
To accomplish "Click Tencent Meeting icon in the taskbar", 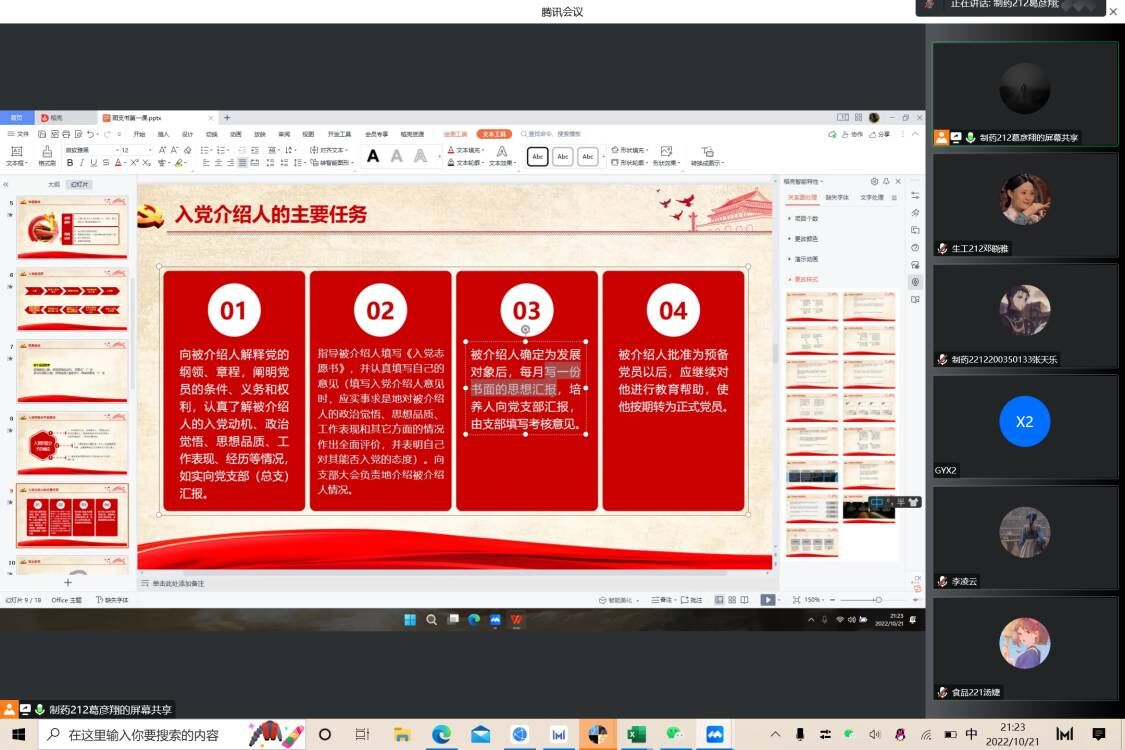I will coord(714,735).
